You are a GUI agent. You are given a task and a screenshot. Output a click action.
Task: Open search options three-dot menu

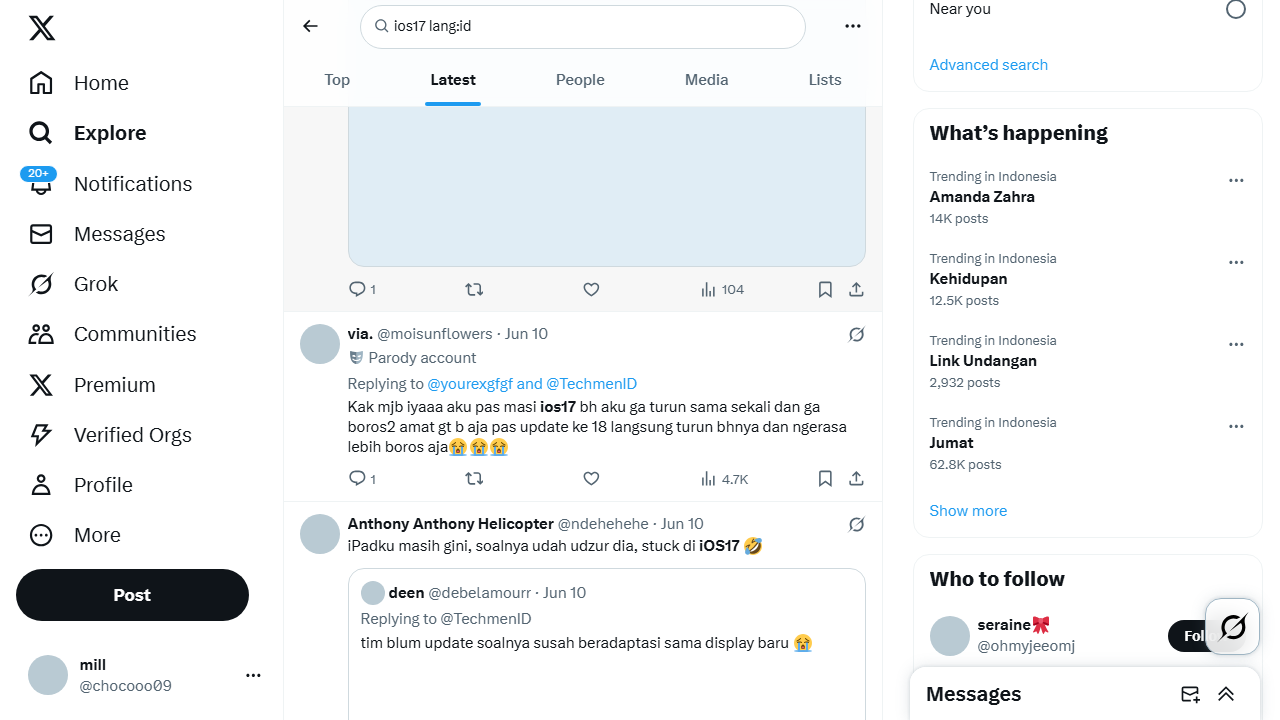(x=853, y=26)
